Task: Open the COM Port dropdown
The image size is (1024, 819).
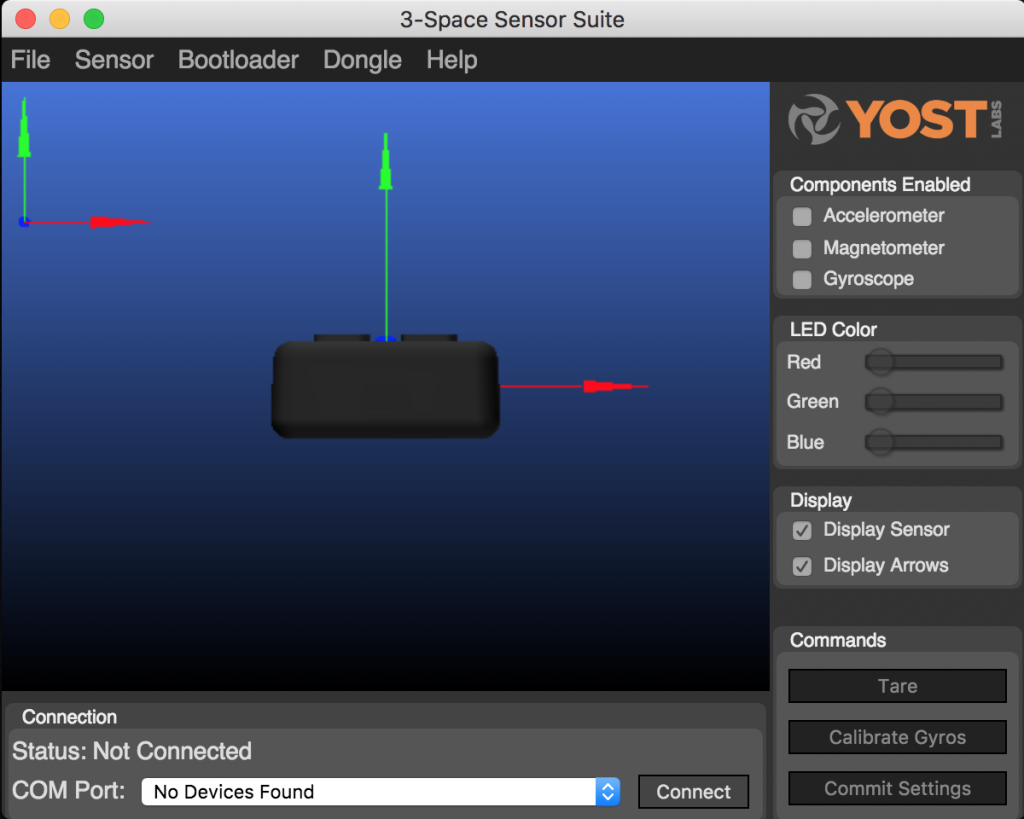Action: [x=381, y=792]
